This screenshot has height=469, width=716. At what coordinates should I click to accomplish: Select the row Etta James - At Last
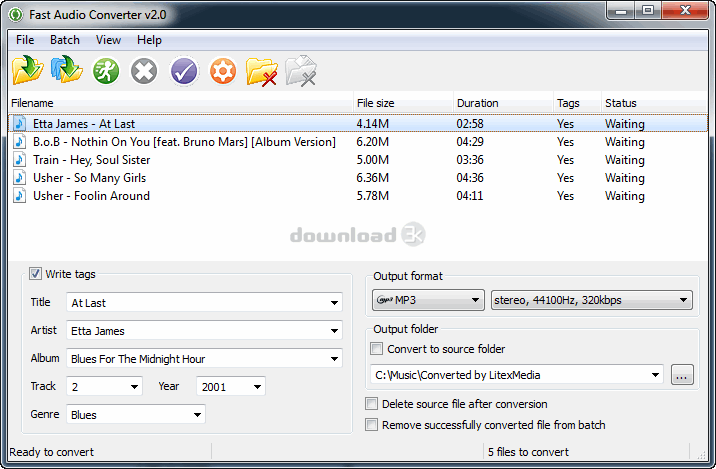point(358,123)
